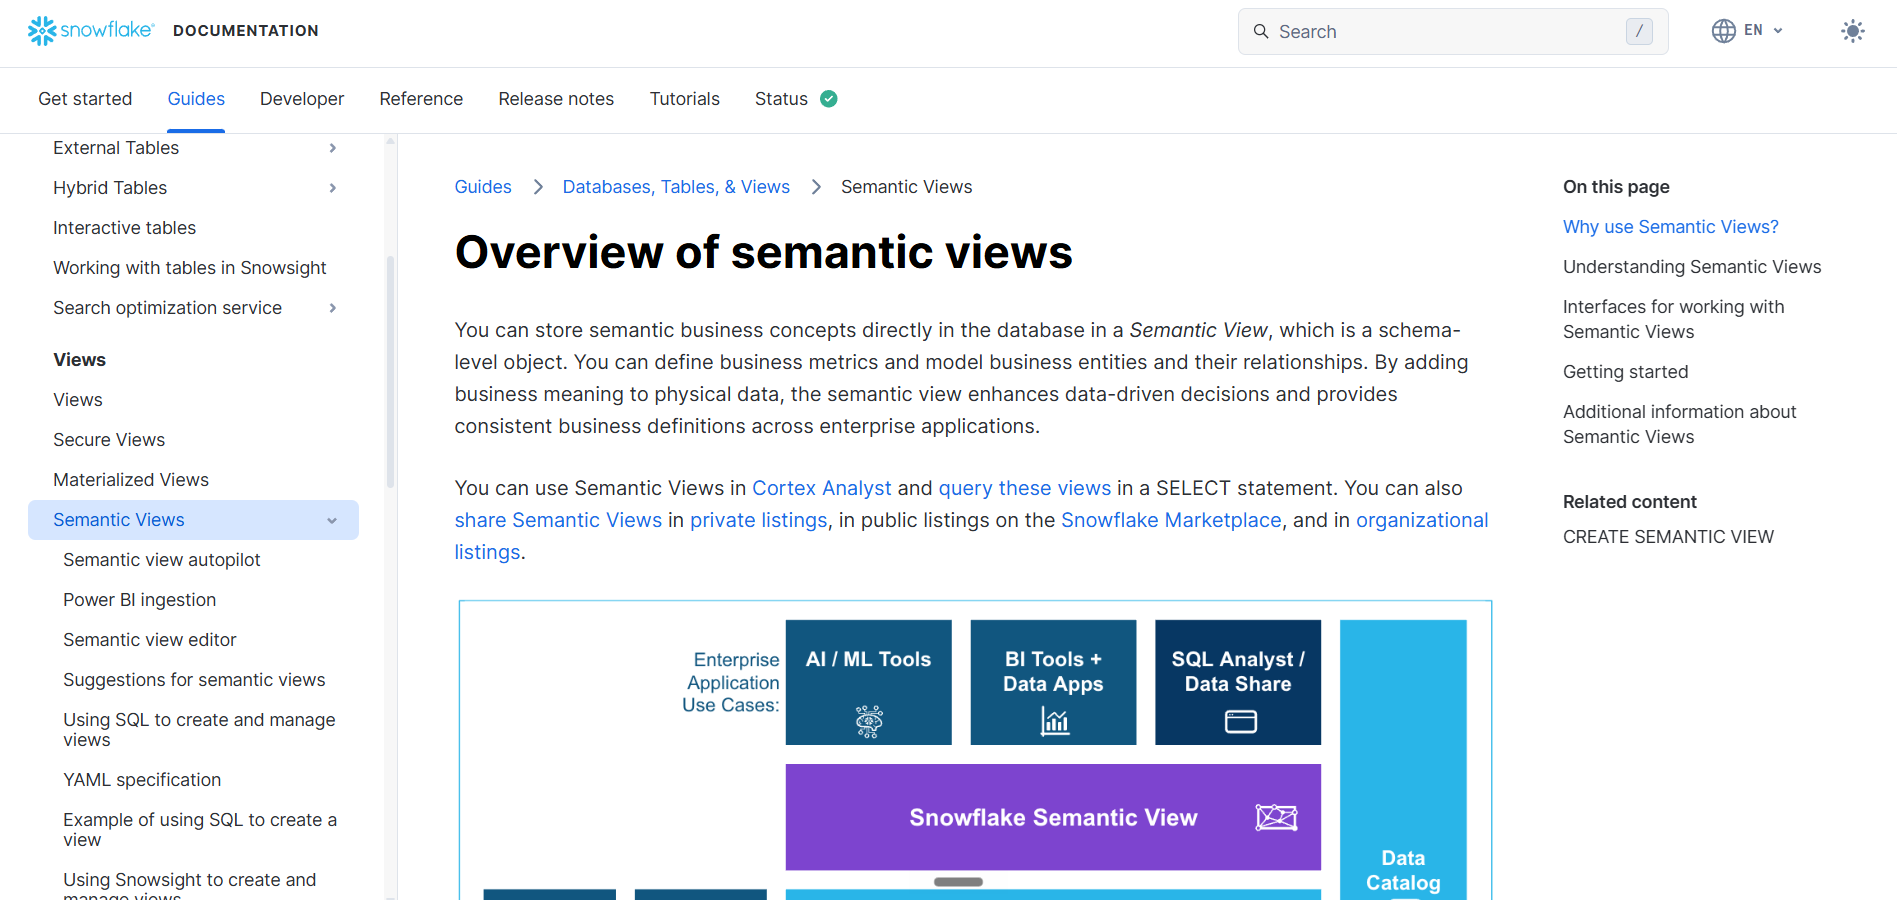Switch to the Developer tab
This screenshot has height=900, width=1897.
tap(302, 99)
